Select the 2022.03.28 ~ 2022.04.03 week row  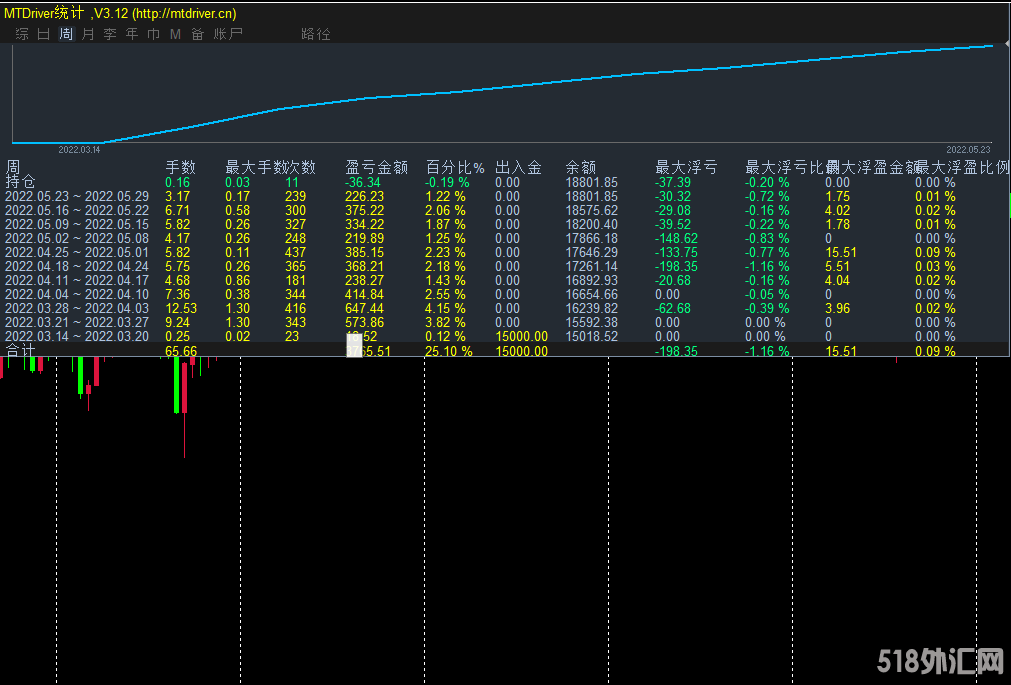(x=77, y=309)
